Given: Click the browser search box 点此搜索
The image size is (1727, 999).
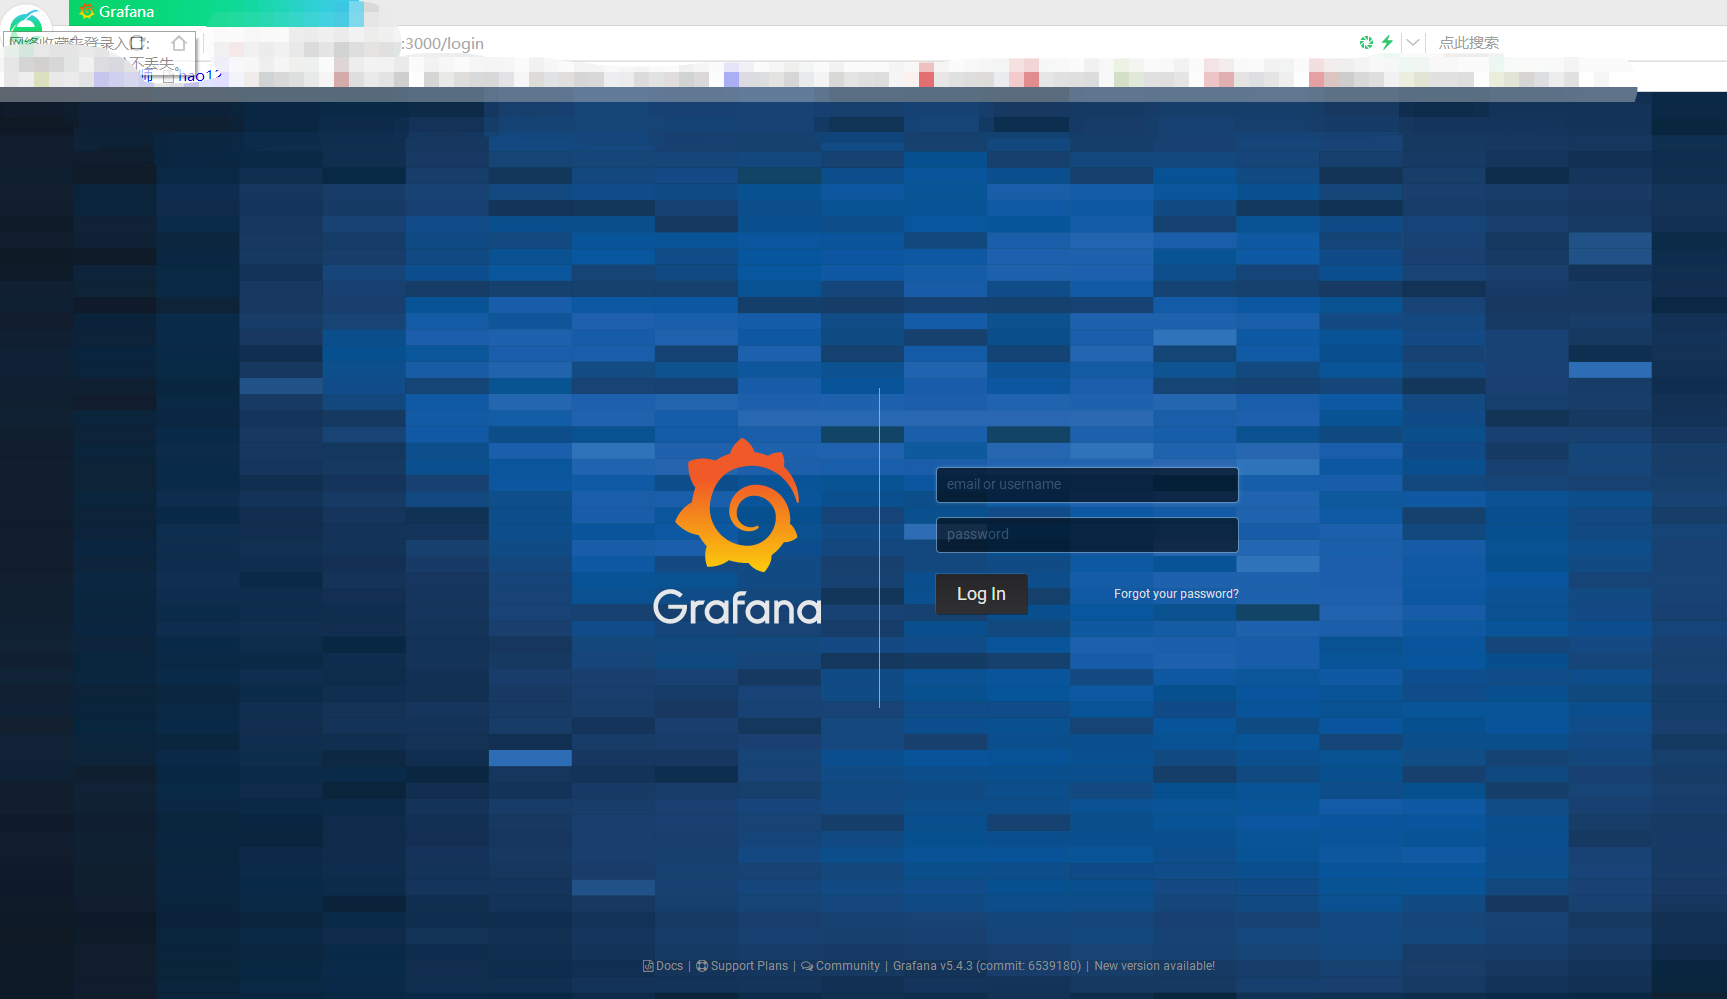Looking at the screenshot, I should 1468,43.
